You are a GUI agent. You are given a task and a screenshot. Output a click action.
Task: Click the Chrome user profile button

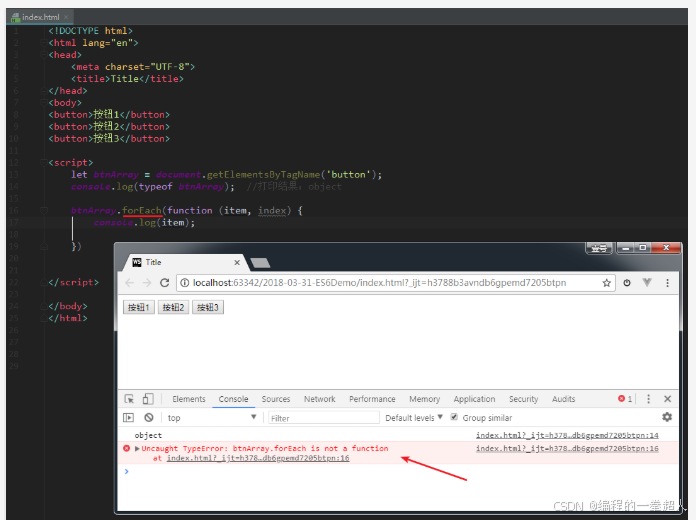coord(599,248)
